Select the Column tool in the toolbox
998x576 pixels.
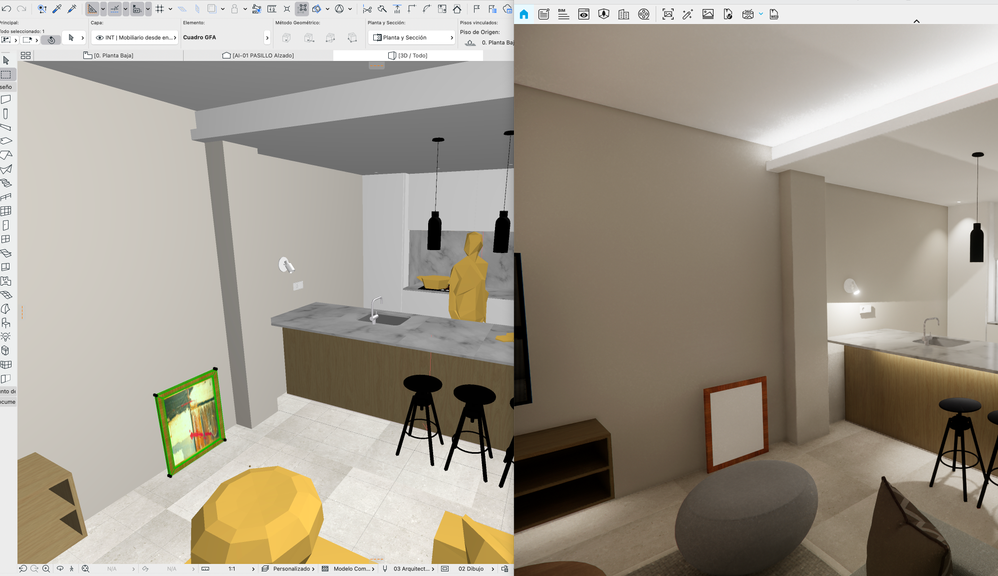[x=6, y=113]
